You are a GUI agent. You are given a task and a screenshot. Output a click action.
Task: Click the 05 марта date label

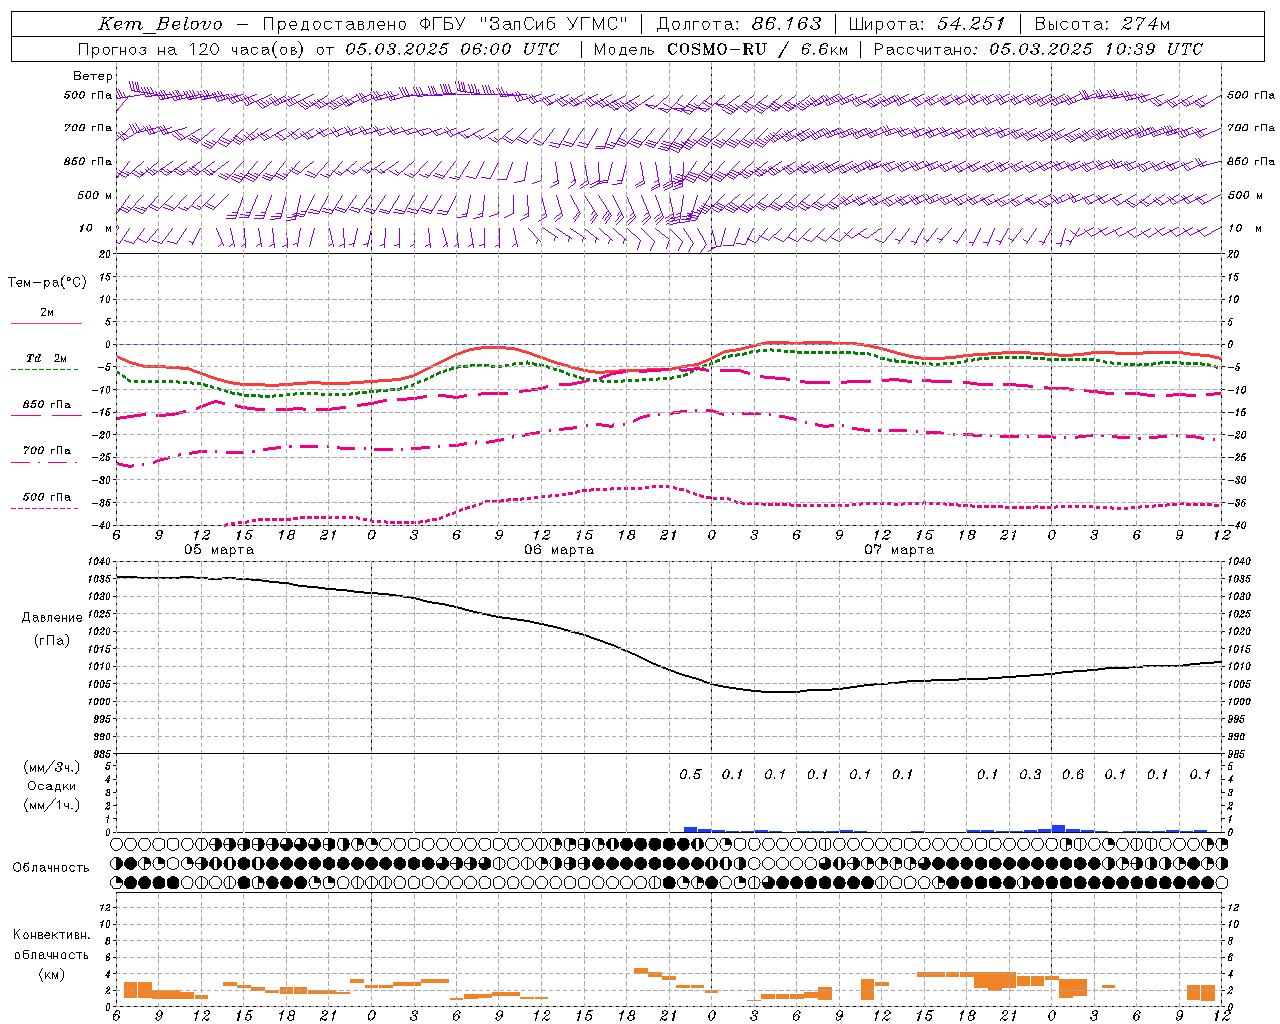(219, 549)
